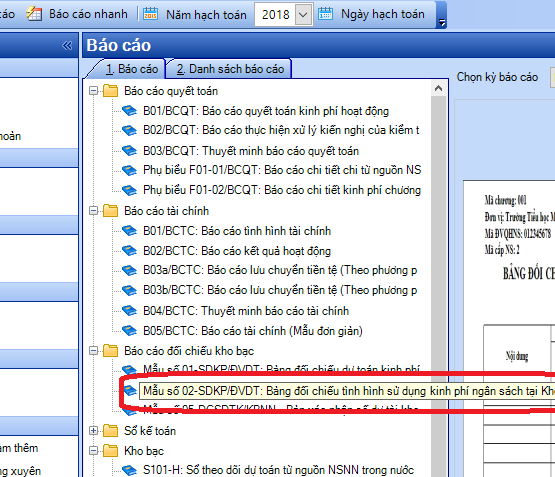
Task: Collapse the Báo cáo quyết toán tree node
Action: (x=93, y=91)
